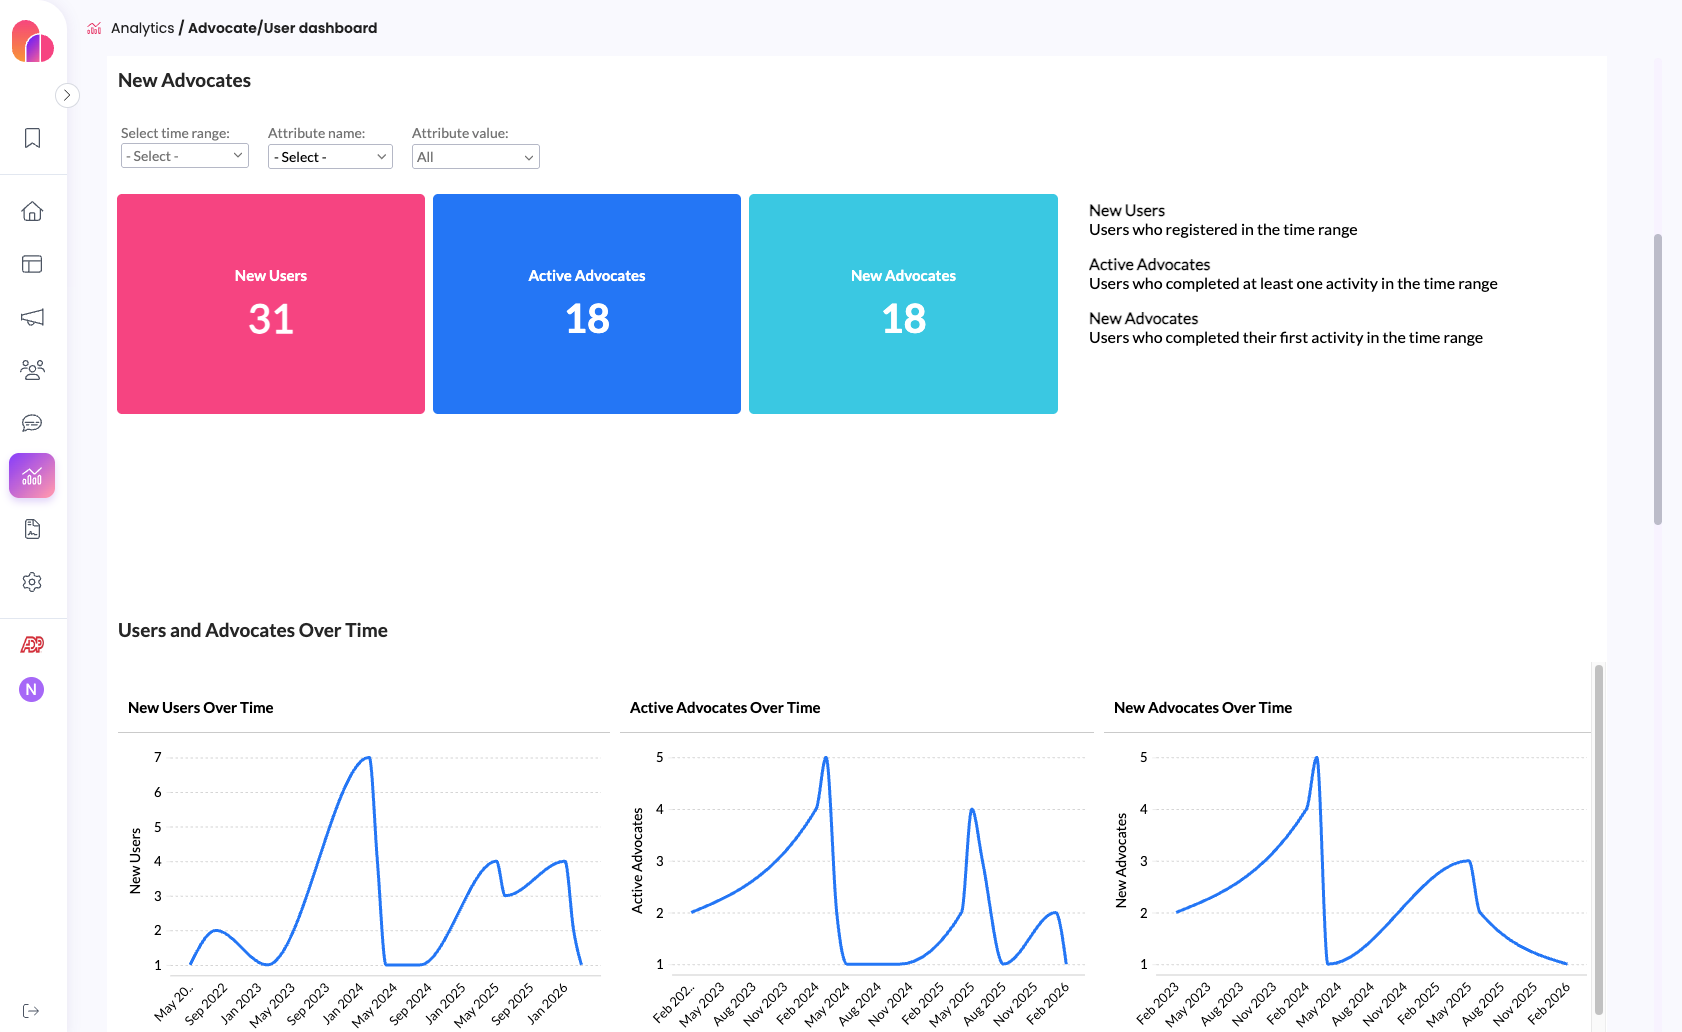The image size is (1682, 1032).
Task: Click the Analytics breadcrumb link
Action: click(143, 28)
